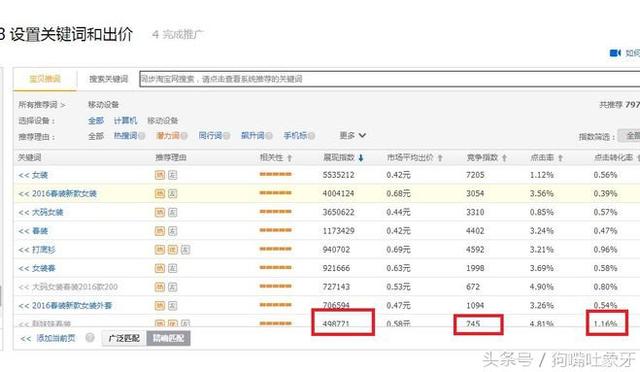Image resolution: width=640 pixels, height=372 pixels.
Task: Filter by 飙升词 reason
Action: point(253,136)
